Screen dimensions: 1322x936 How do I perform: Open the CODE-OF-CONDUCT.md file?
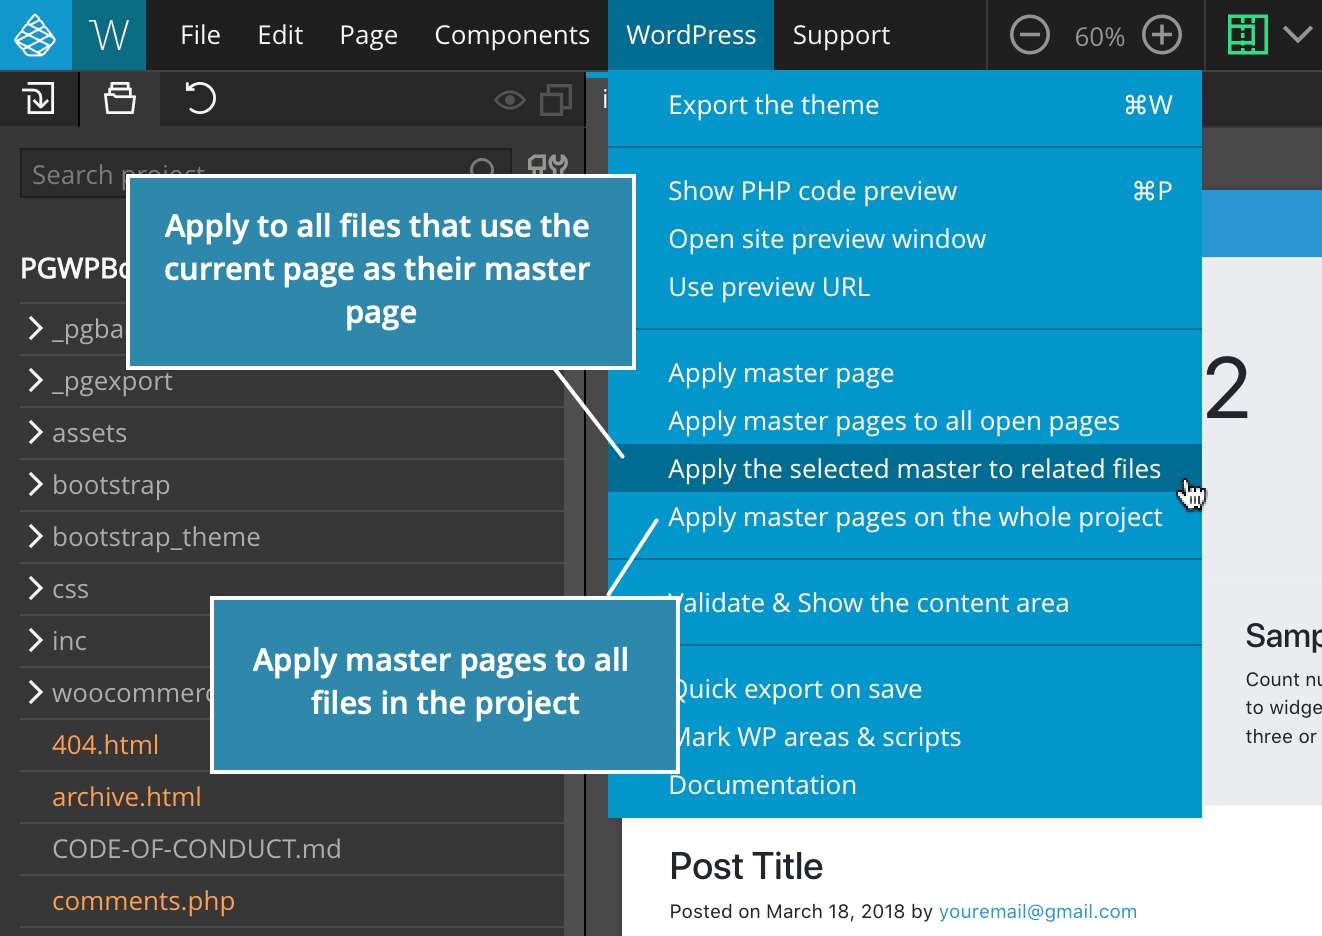[x=197, y=849]
